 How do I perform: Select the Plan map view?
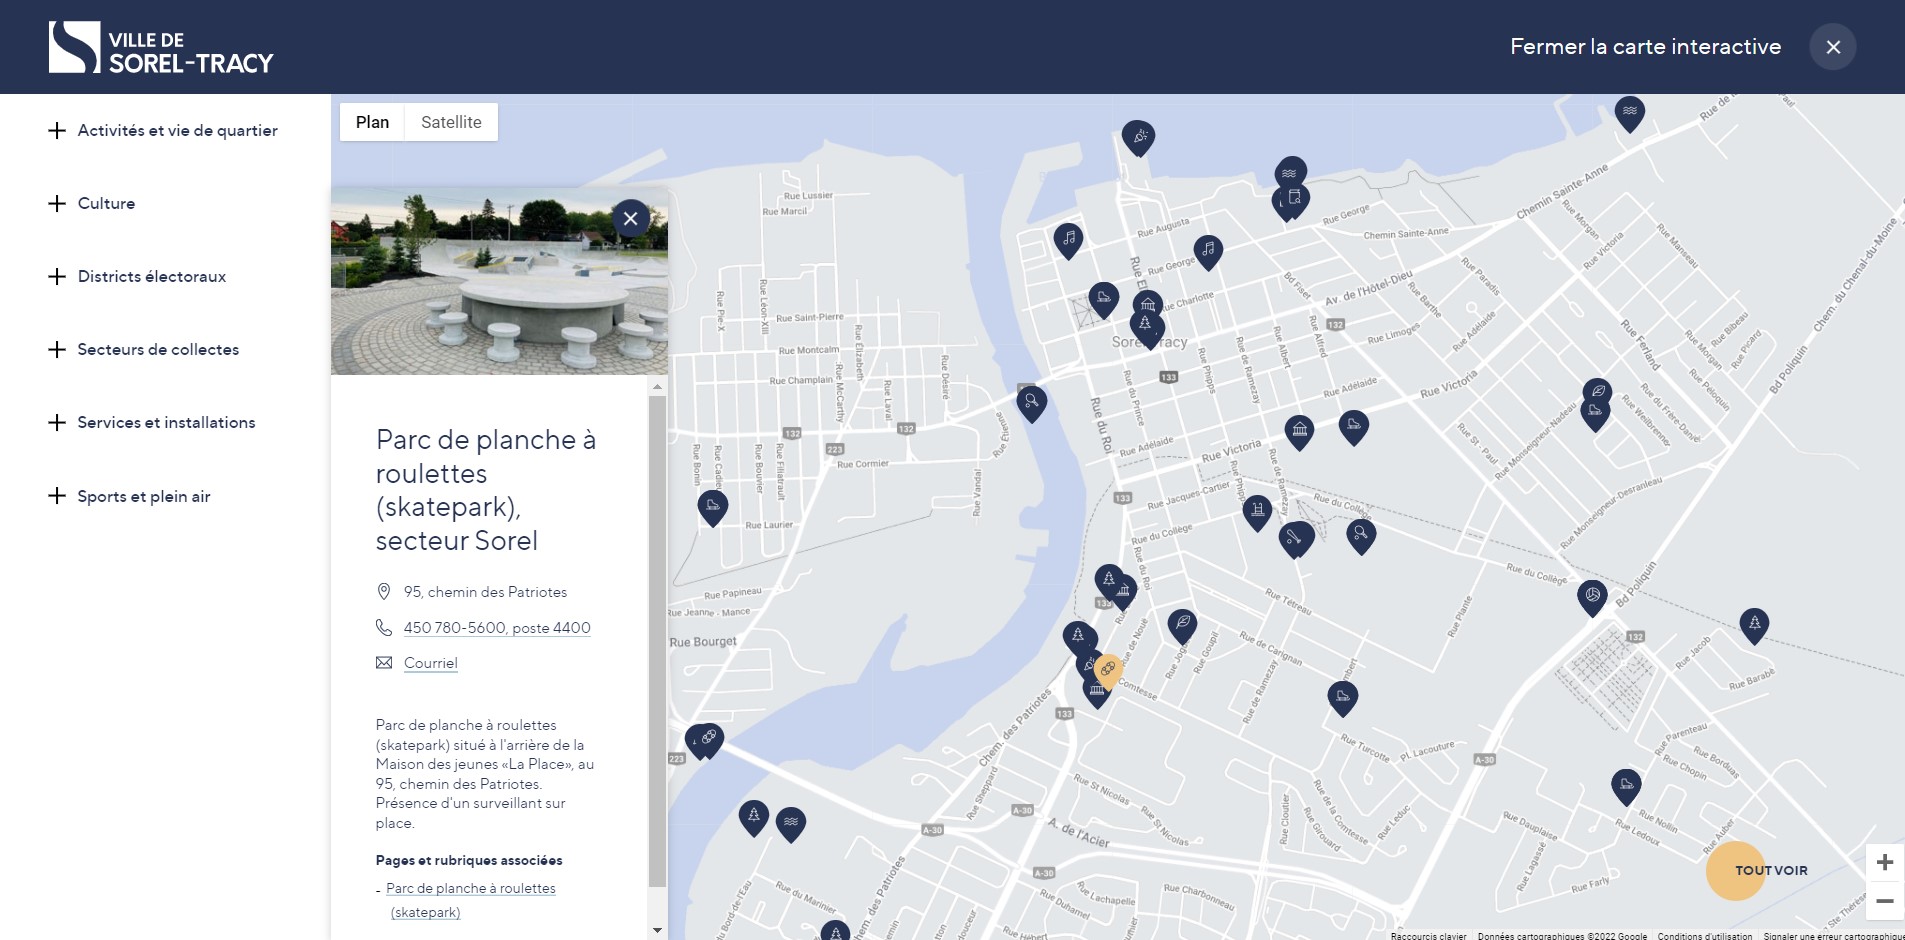tap(372, 122)
